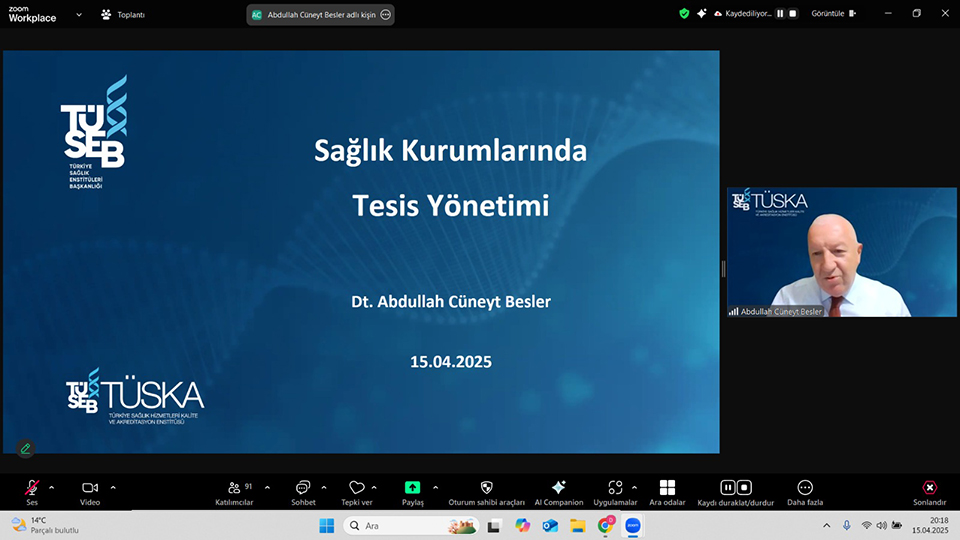The width and height of the screenshot is (960, 540).
Task: Stop recording using top bar stop button
Action: click(x=793, y=14)
